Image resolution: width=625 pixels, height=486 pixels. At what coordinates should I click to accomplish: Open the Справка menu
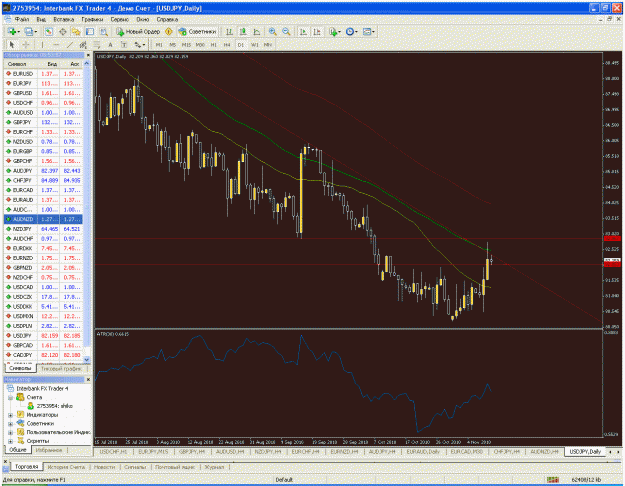(167, 19)
